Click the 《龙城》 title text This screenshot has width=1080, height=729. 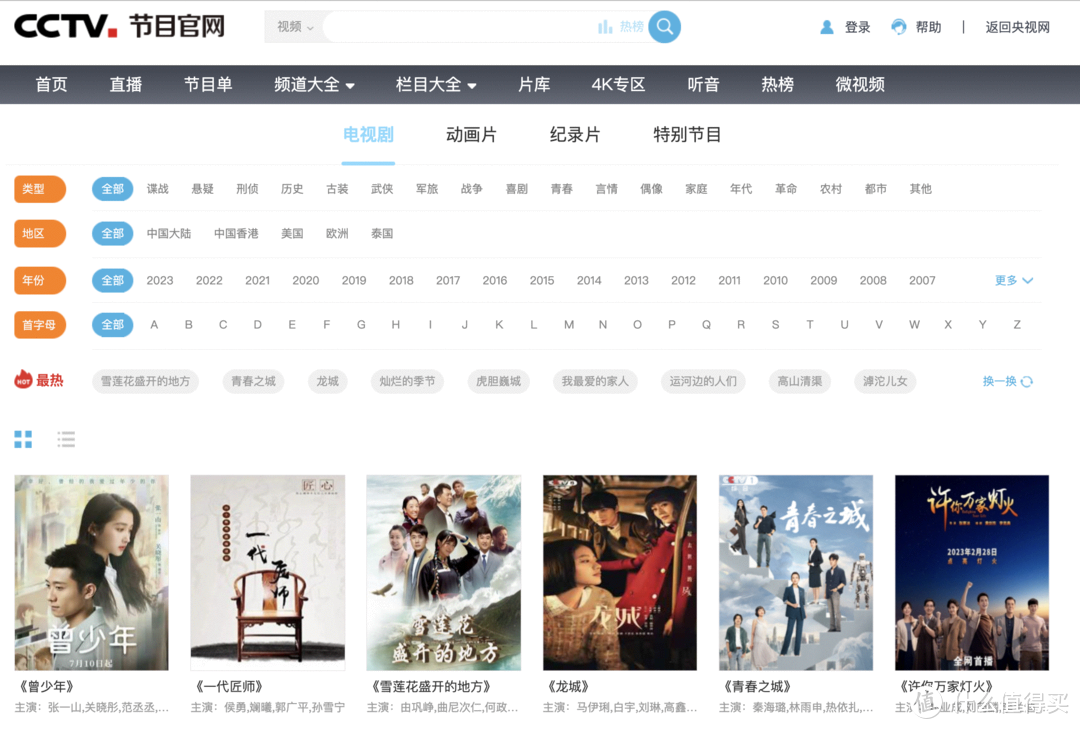(x=568, y=687)
